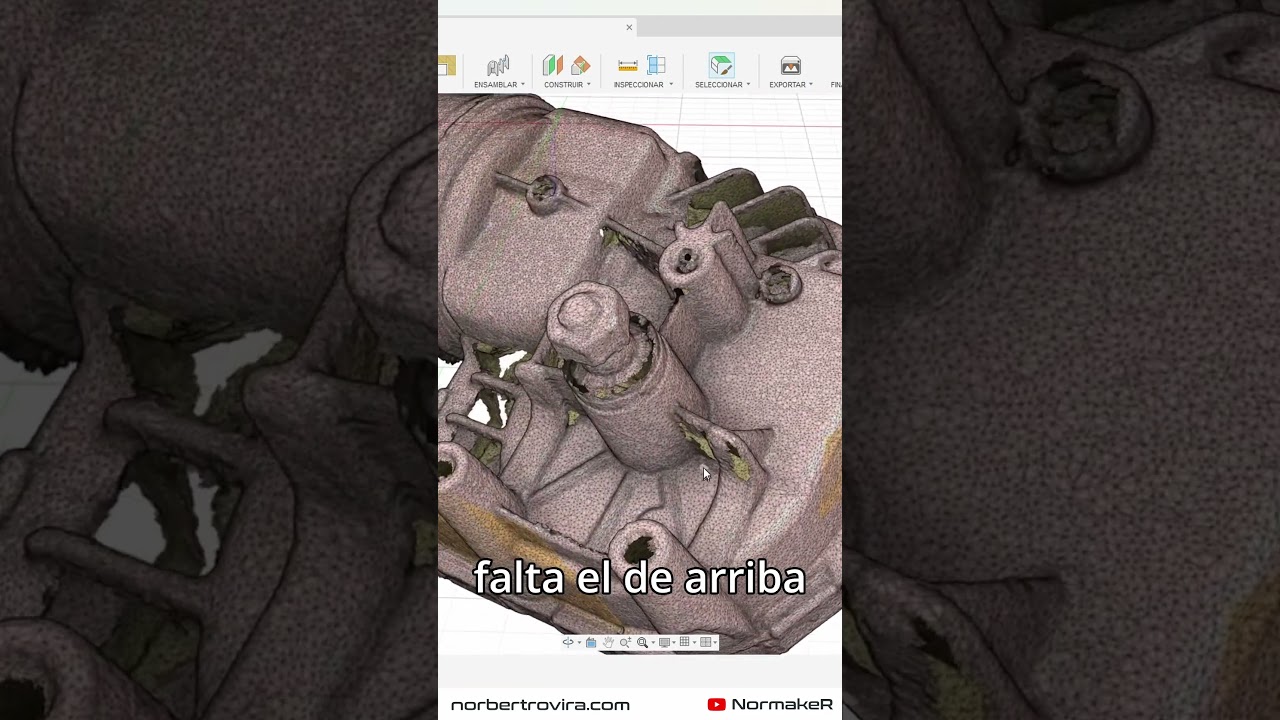The width and height of the screenshot is (1280, 720).
Task: Click the Exportar image icon
Action: pyautogui.click(x=791, y=66)
